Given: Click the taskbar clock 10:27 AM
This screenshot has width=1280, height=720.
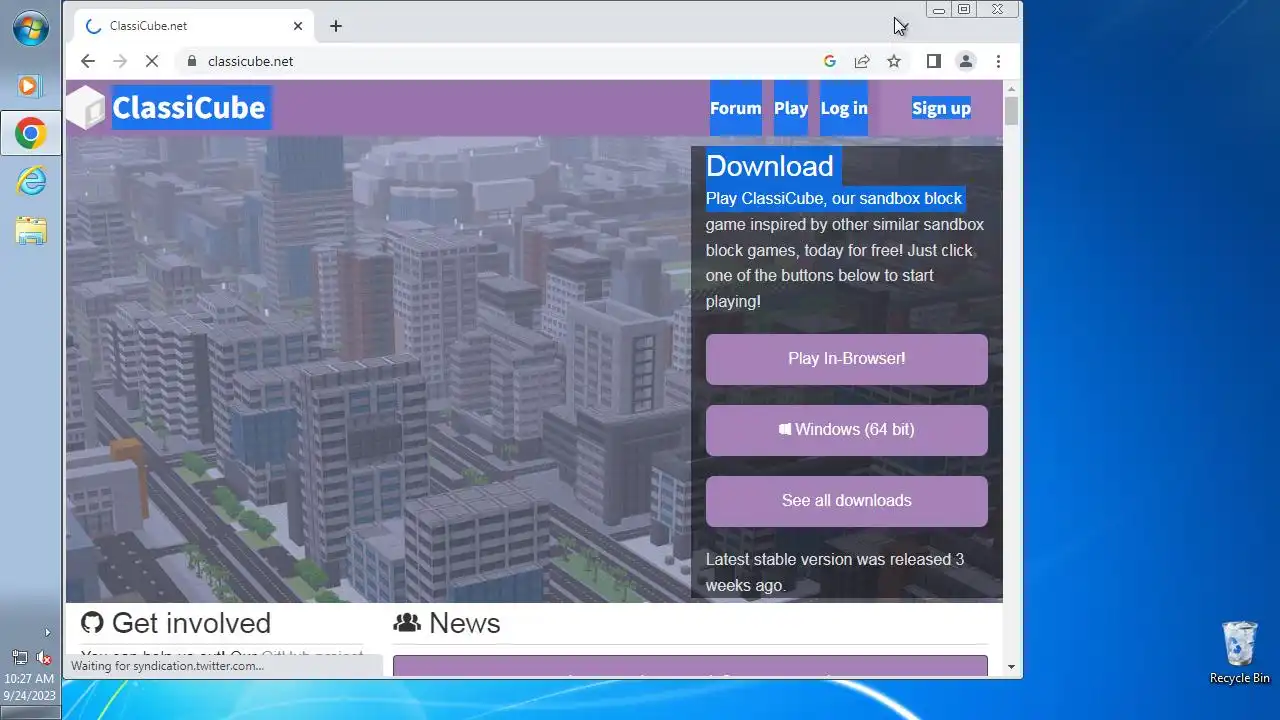Looking at the screenshot, I should (30, 679).
